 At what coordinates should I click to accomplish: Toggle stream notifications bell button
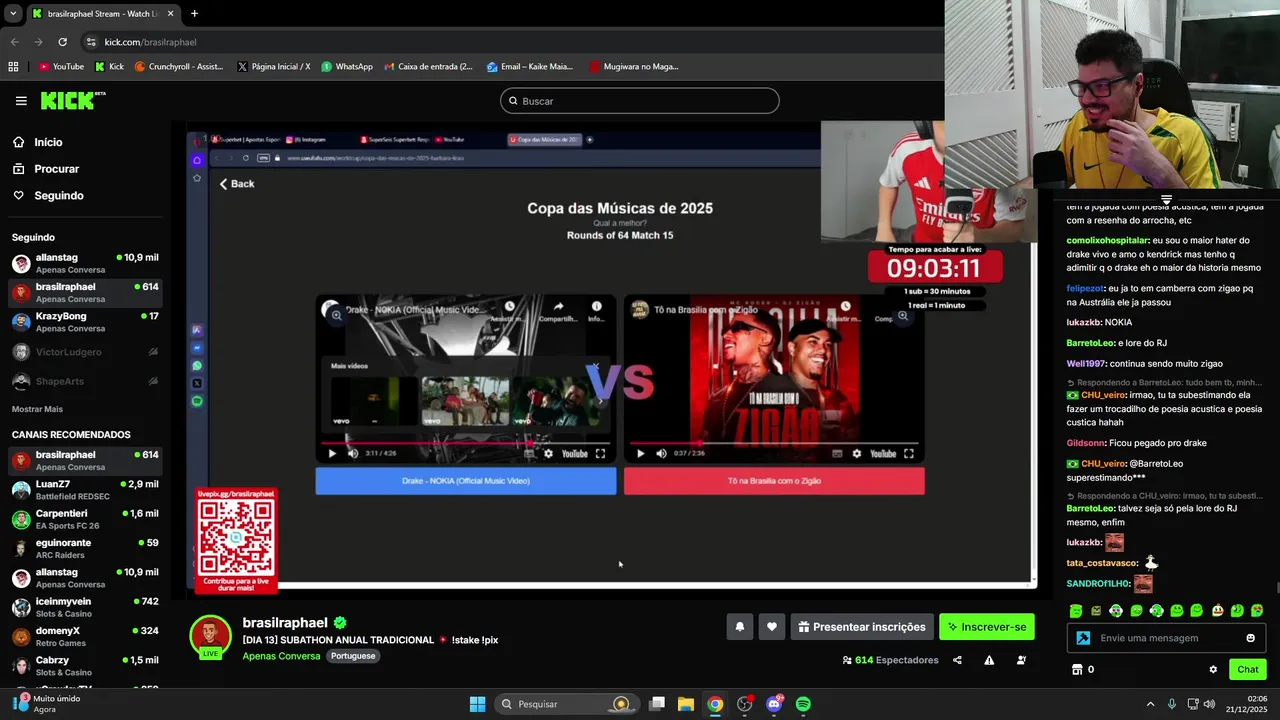click(x=740, y=627)
